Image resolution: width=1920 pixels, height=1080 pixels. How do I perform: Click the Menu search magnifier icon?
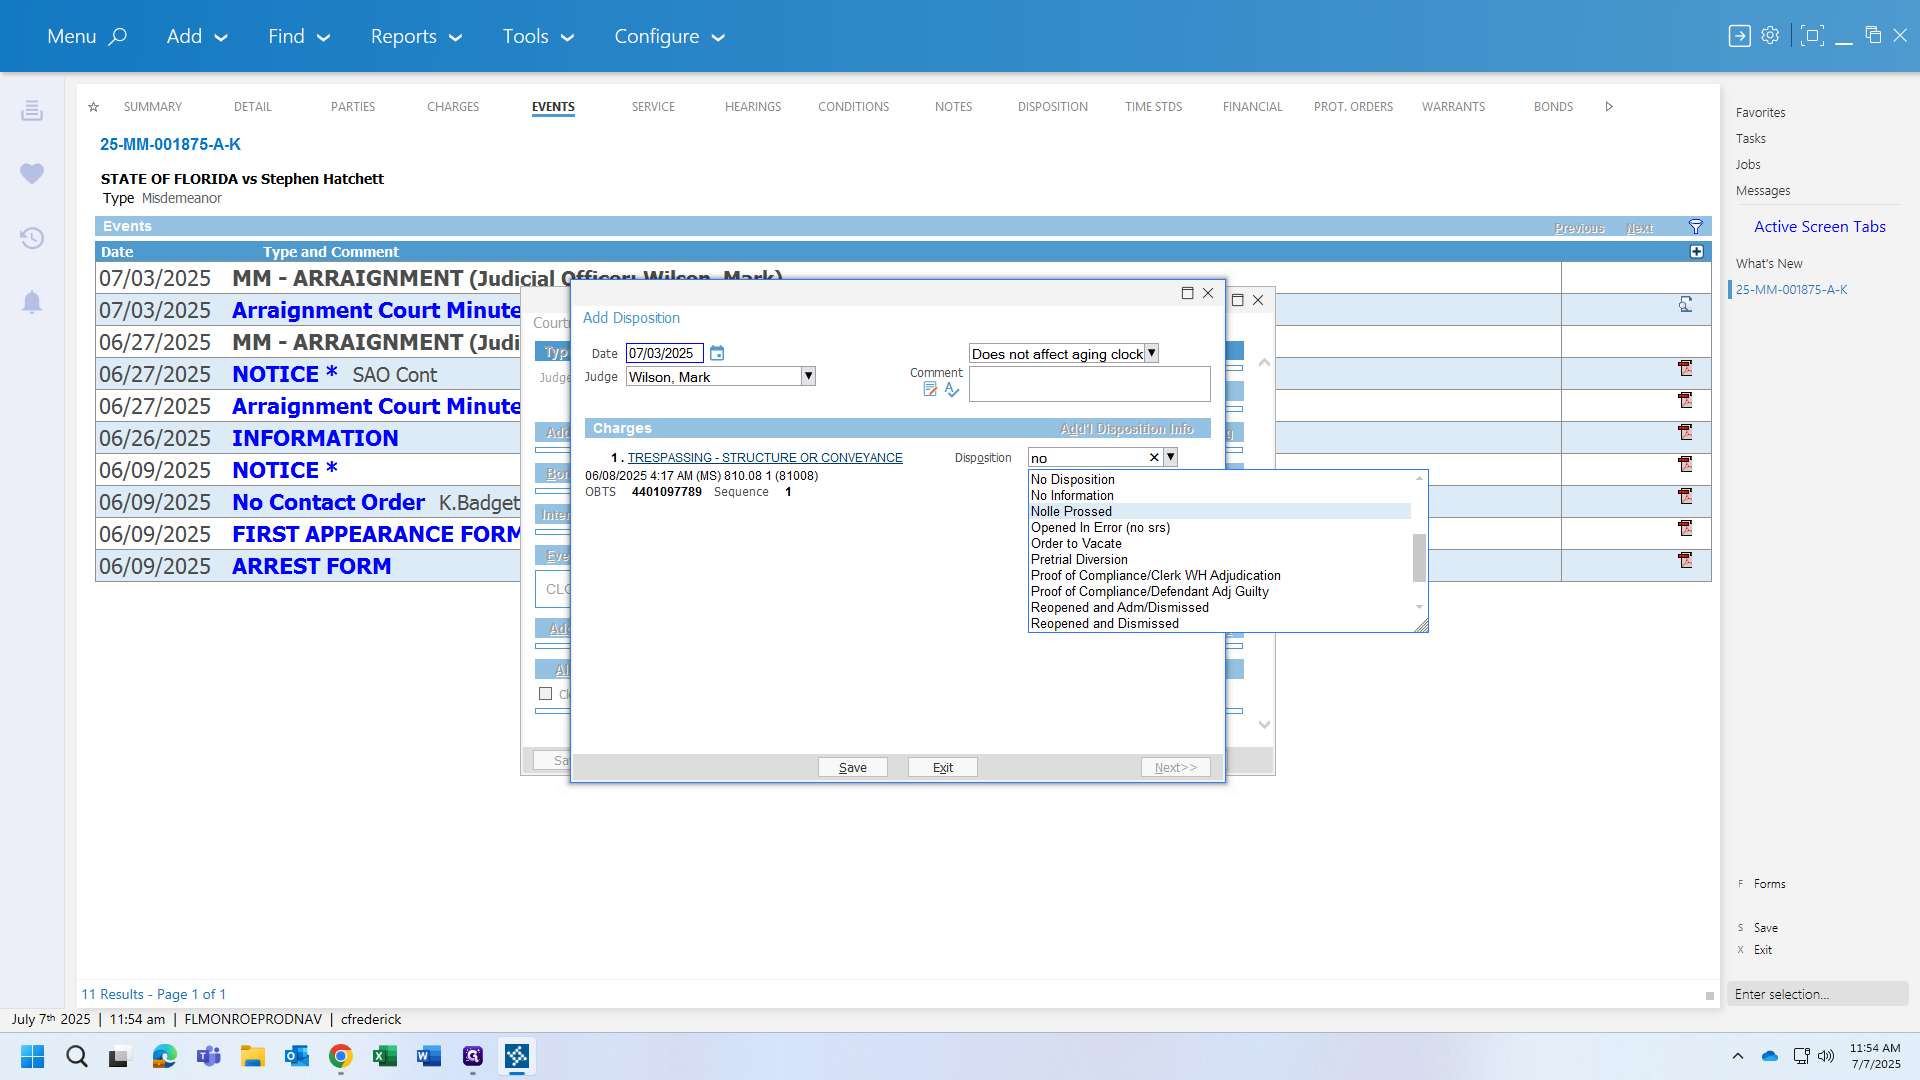118,36
